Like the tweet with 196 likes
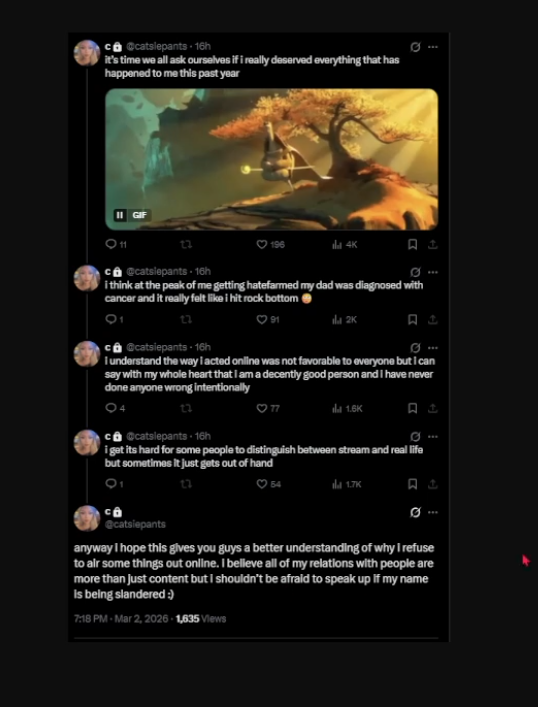 coord(271,244)
